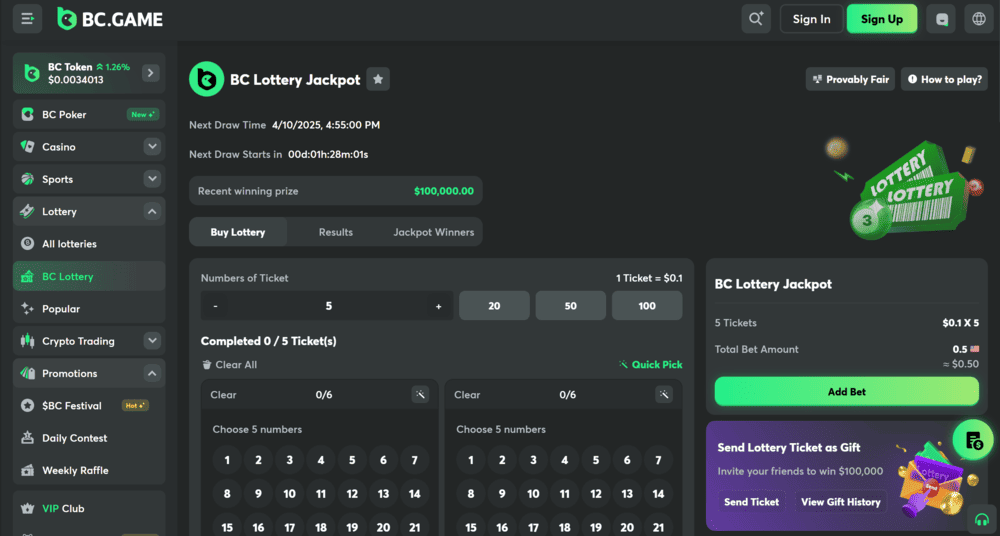This screenshot has height=536, width=1000.
Task: Switch to the Buy Lottery tab
Action: pos(238,232)
